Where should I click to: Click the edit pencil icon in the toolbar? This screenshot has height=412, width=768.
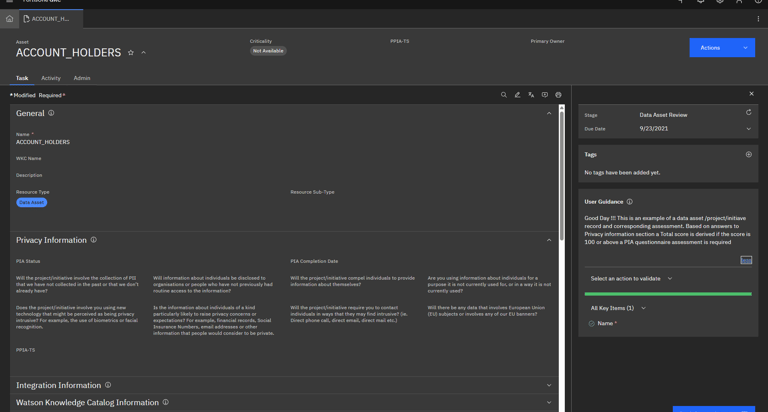click(517, 95)
